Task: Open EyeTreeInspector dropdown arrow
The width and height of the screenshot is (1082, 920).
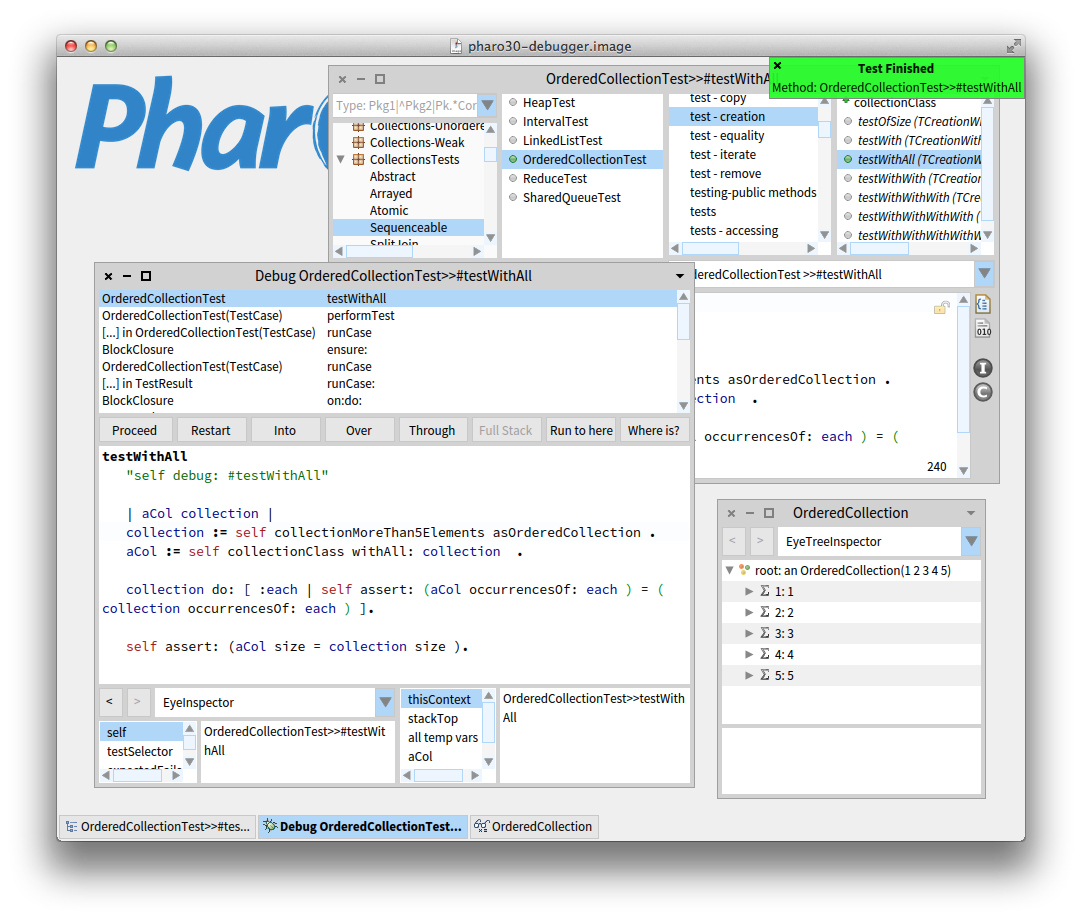Action: point(971,542)
